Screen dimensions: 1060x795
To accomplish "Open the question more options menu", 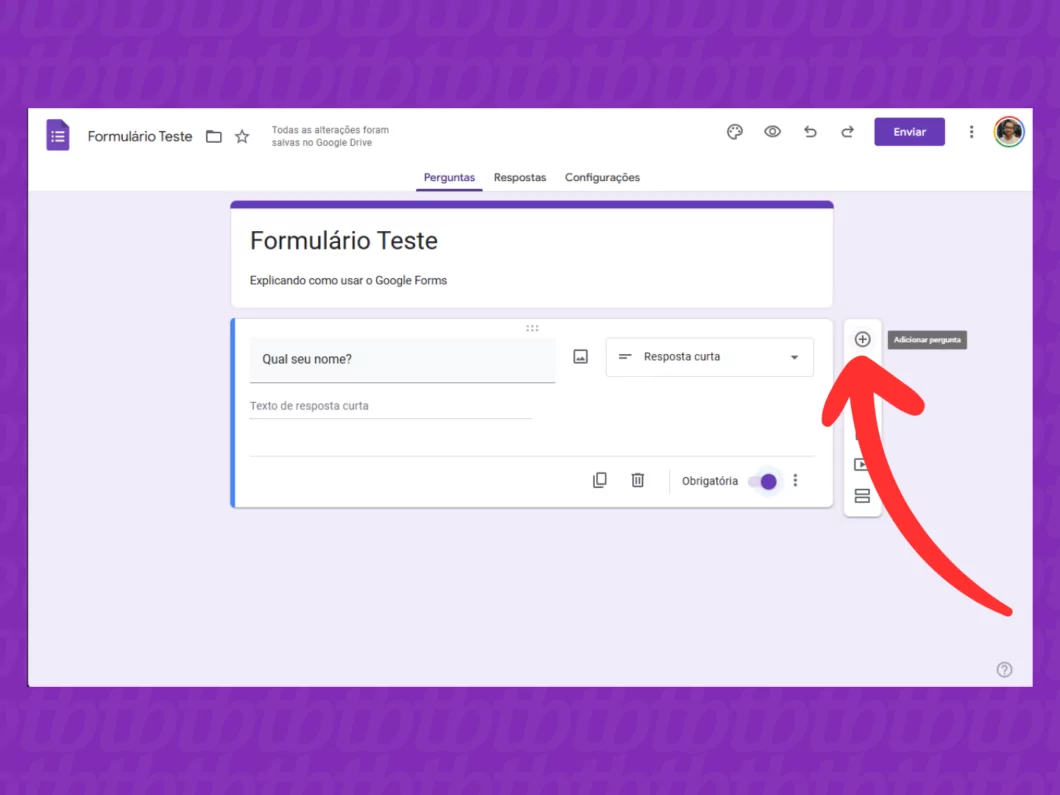I will [x=795, y=480].
